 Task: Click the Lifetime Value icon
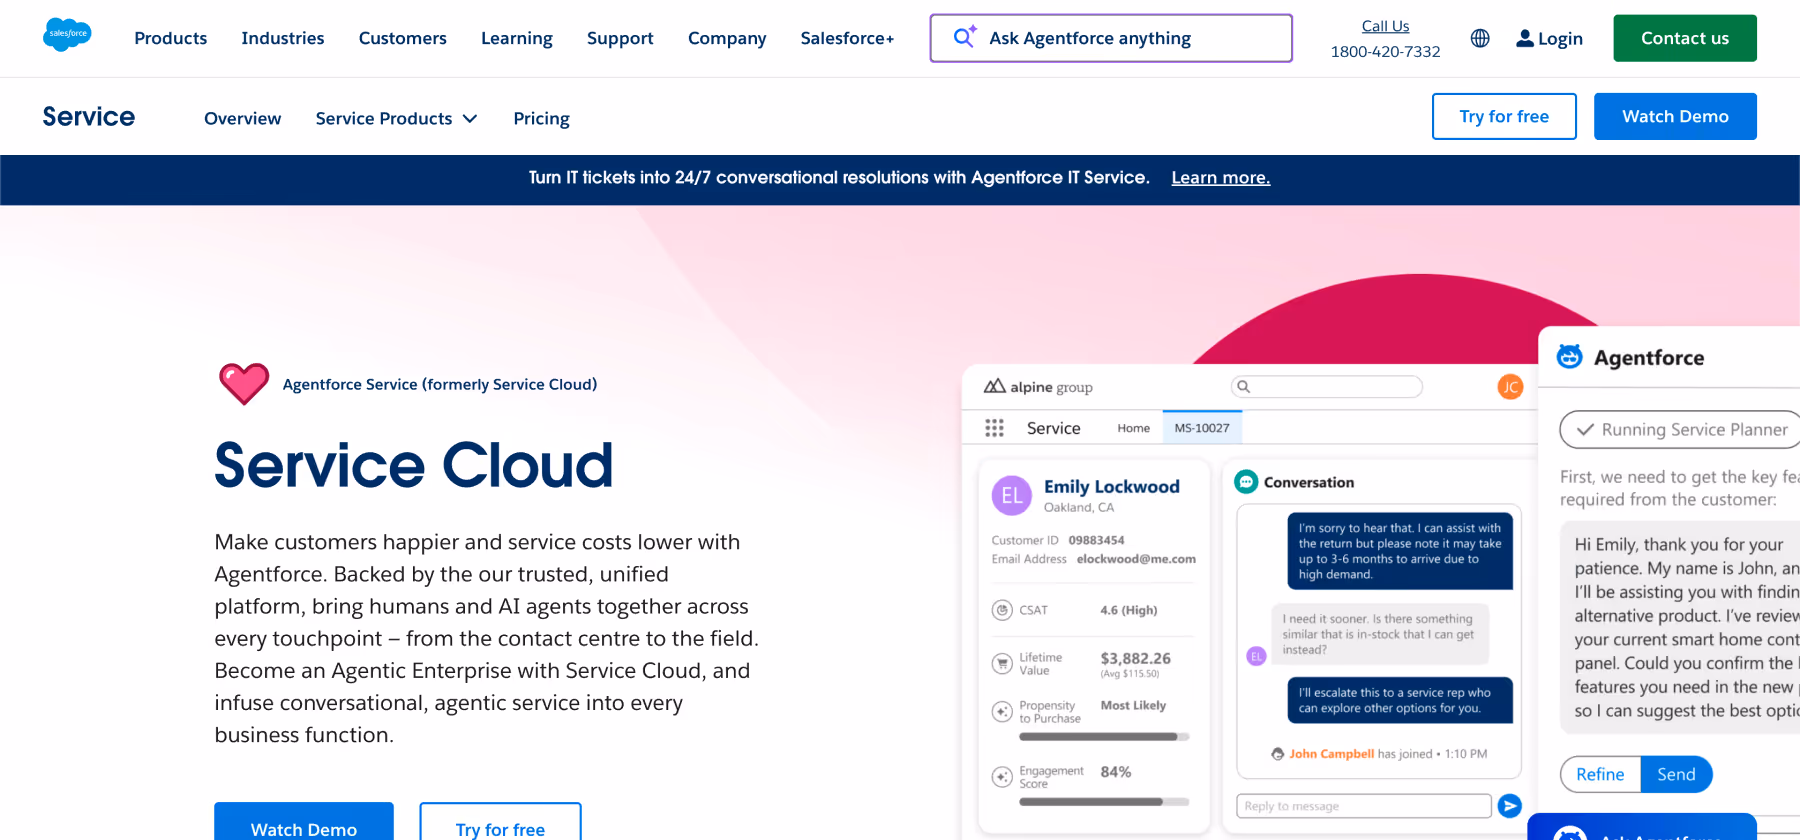click(x=1002, y=663)
